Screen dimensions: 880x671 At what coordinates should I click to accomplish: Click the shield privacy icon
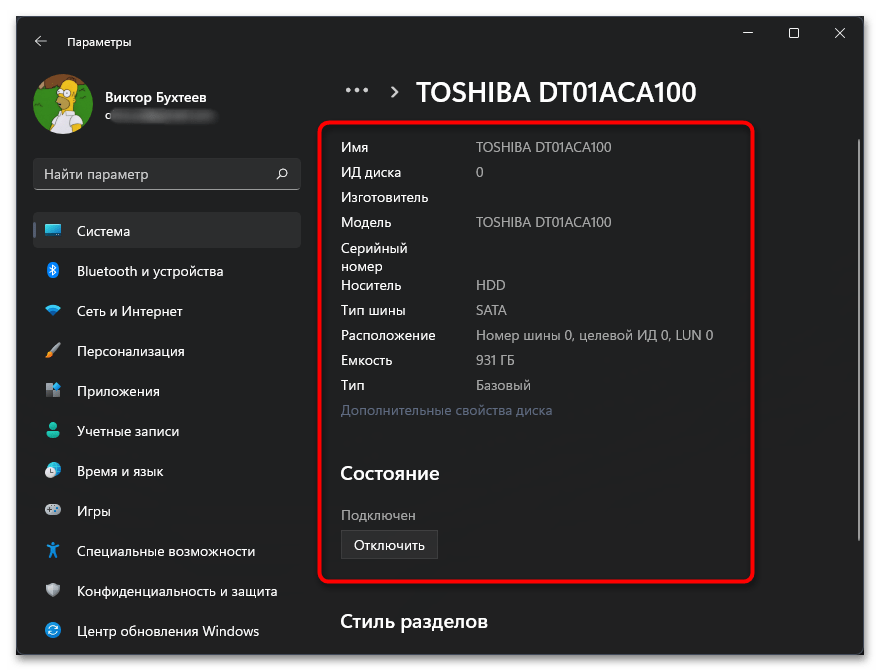coord(53,590)
